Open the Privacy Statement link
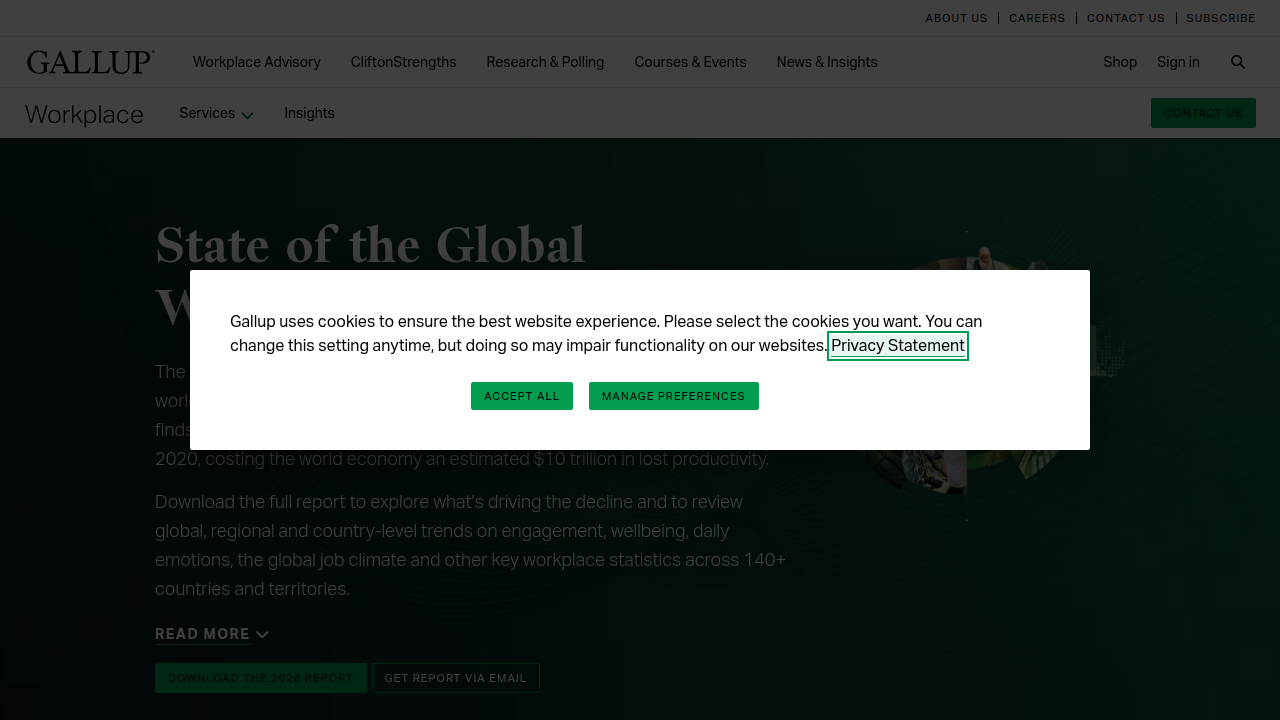The height and width of the screenshot is (720, 1280). tap(898, 346)
